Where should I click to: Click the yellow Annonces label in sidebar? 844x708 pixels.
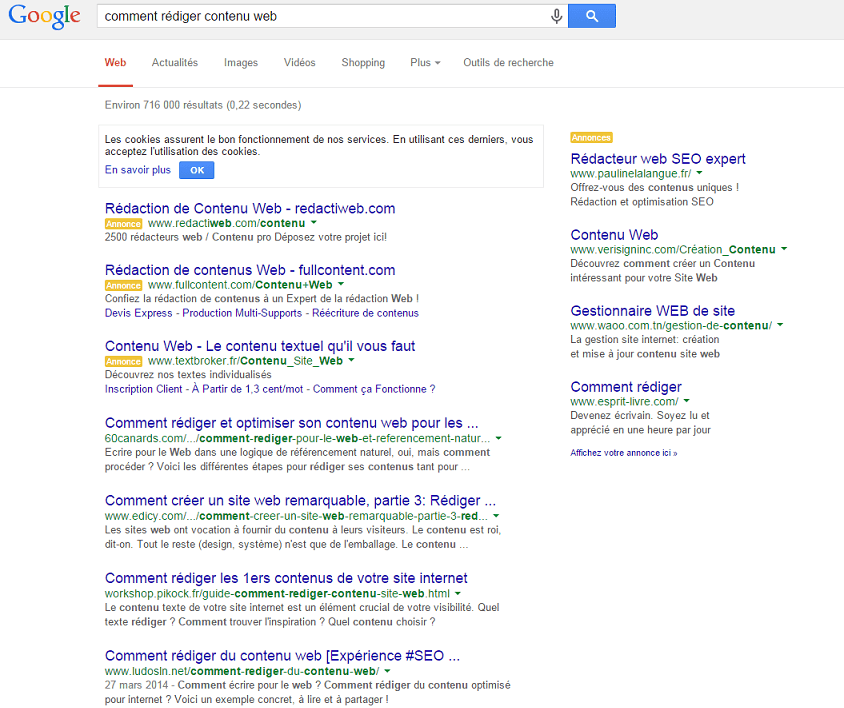coord(591,138)
